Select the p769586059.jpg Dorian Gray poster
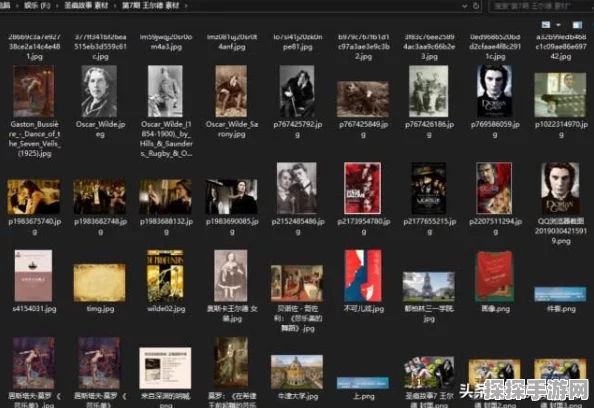The image size is (594, 408). [x=495, y=91]
